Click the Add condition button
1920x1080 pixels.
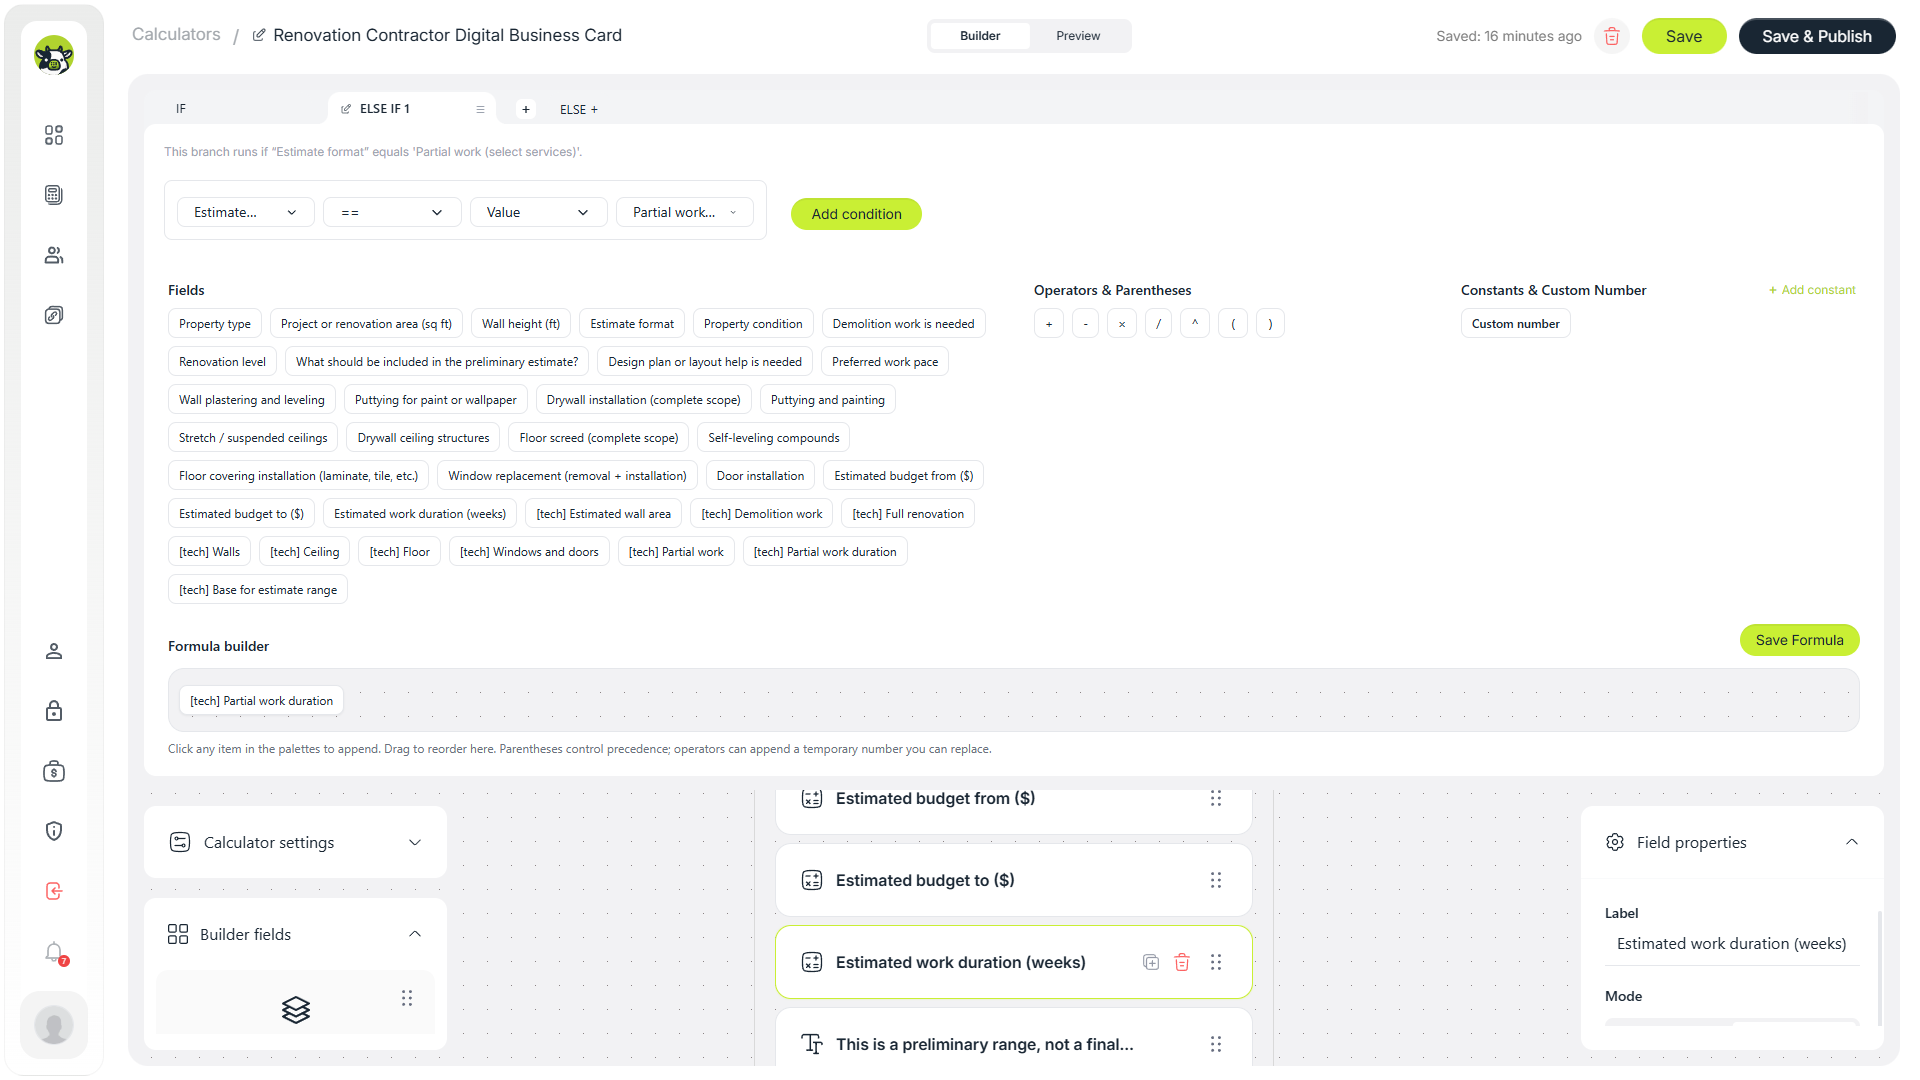[856, 214]
